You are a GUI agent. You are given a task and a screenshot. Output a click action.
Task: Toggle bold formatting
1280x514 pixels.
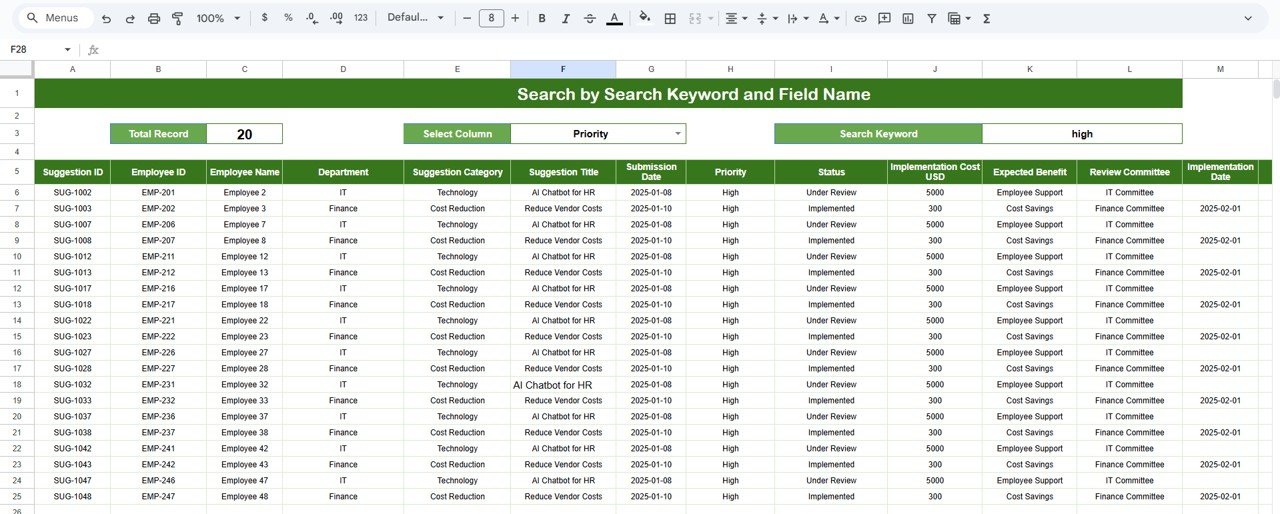click(542, 18)
